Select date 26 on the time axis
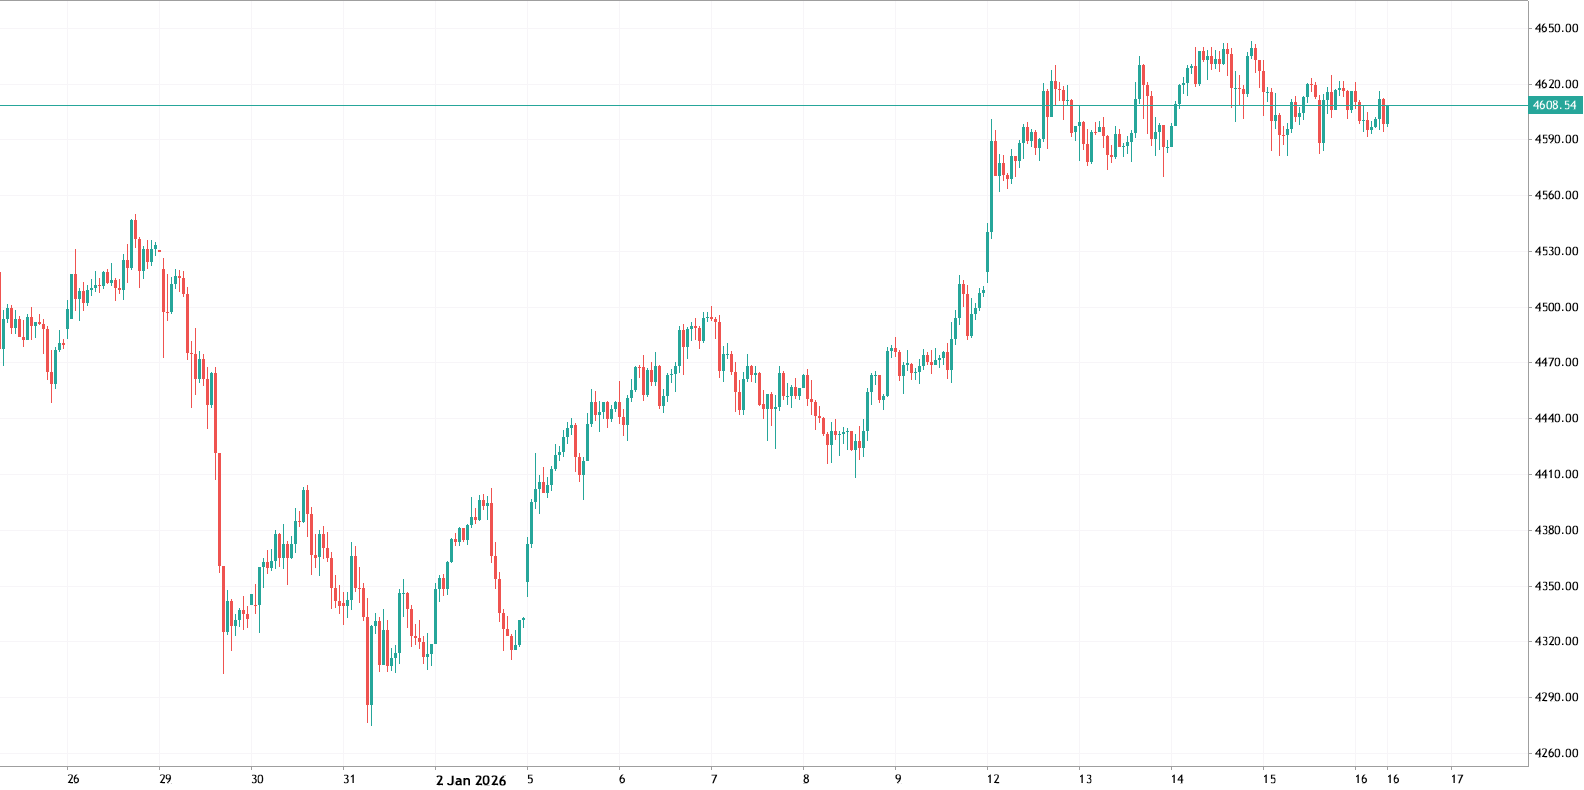This screenshot has height=790, width=1584. 73,780
